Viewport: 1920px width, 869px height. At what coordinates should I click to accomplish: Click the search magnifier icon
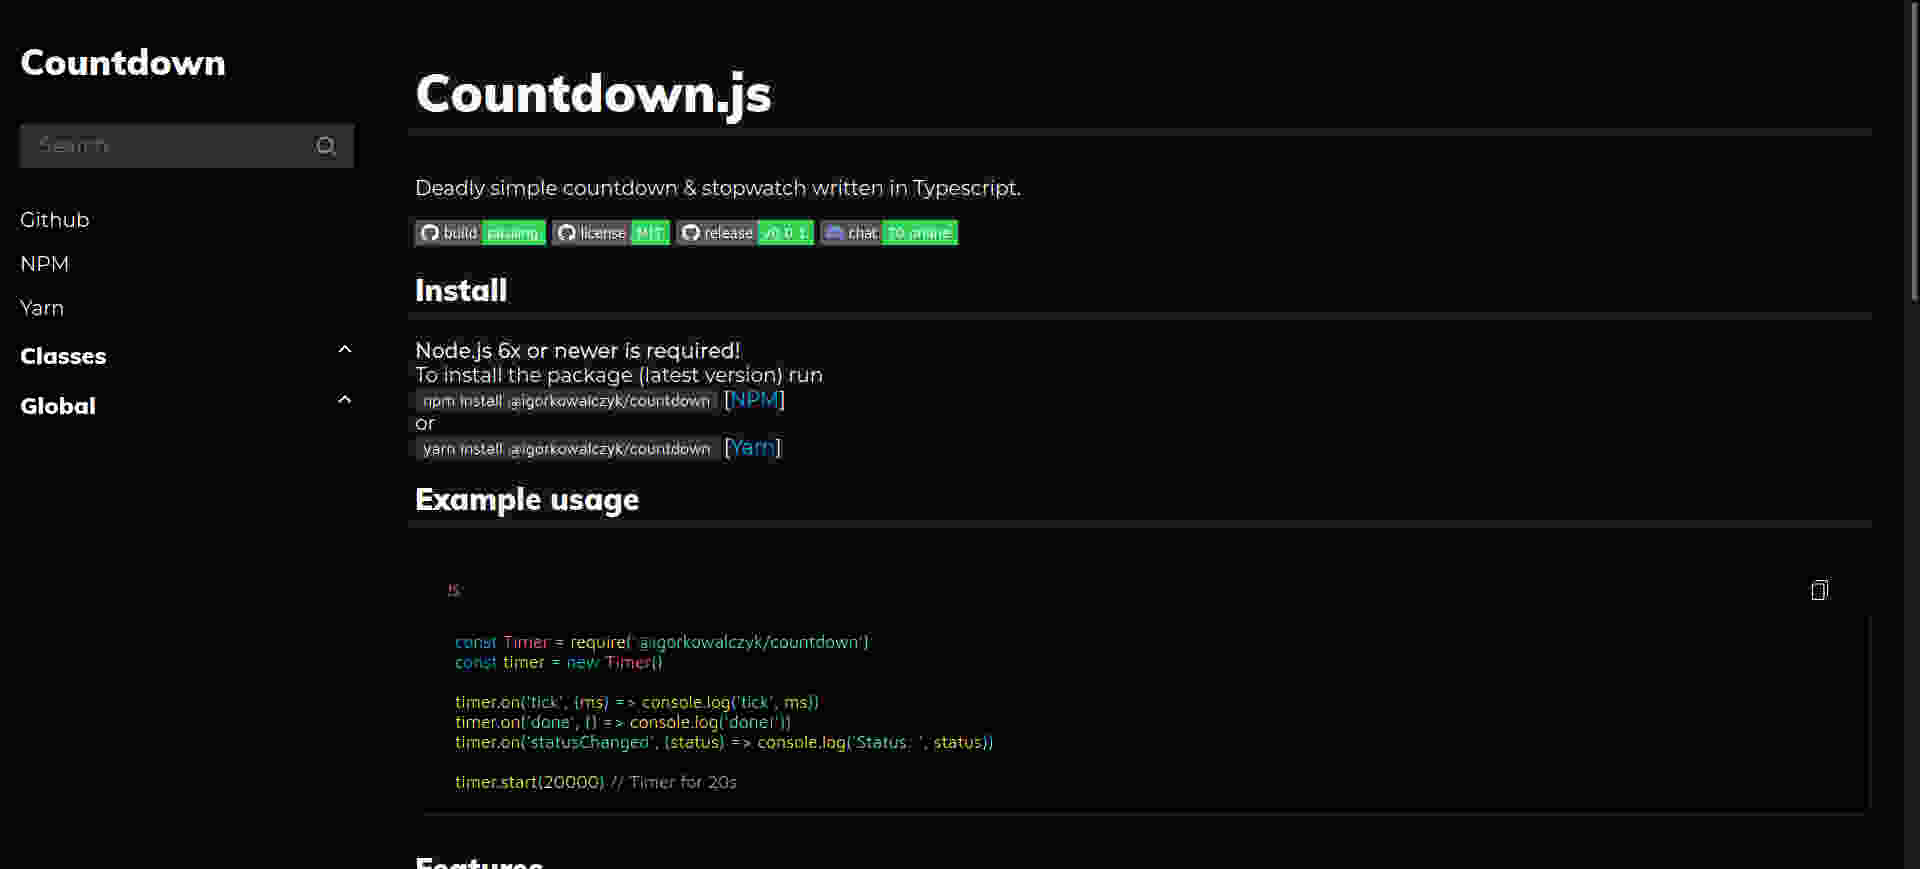(326, 146)
